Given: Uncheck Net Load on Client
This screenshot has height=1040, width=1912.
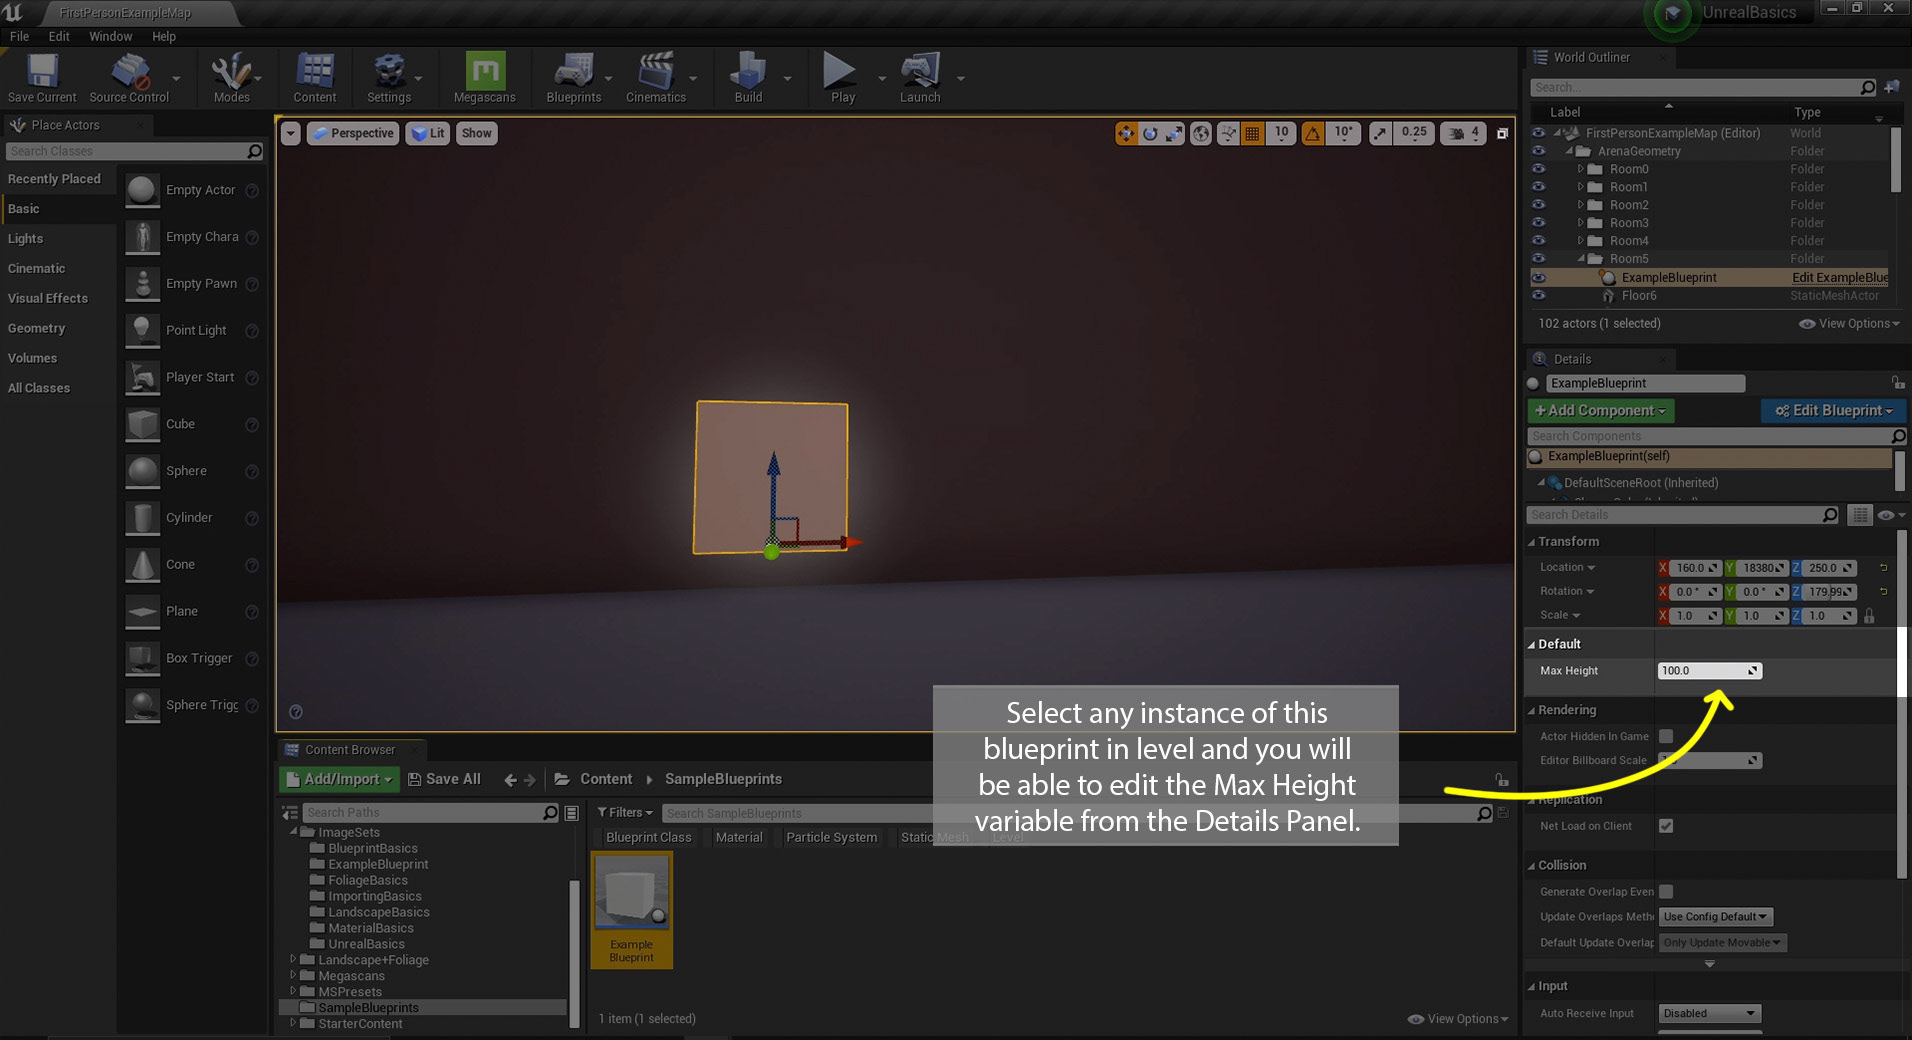Looking at the screenshot, I should click(x=1666, y=826).
